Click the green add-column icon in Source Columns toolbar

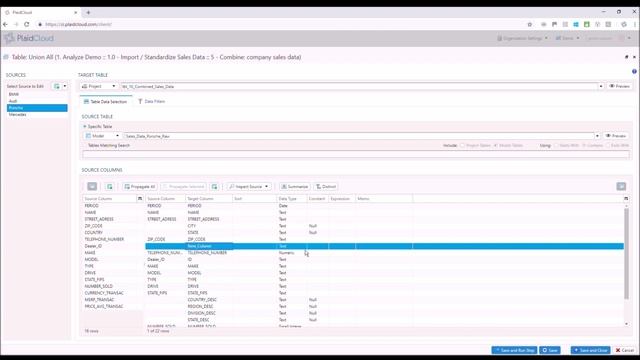pyautogui.click(x=109, y=187)
